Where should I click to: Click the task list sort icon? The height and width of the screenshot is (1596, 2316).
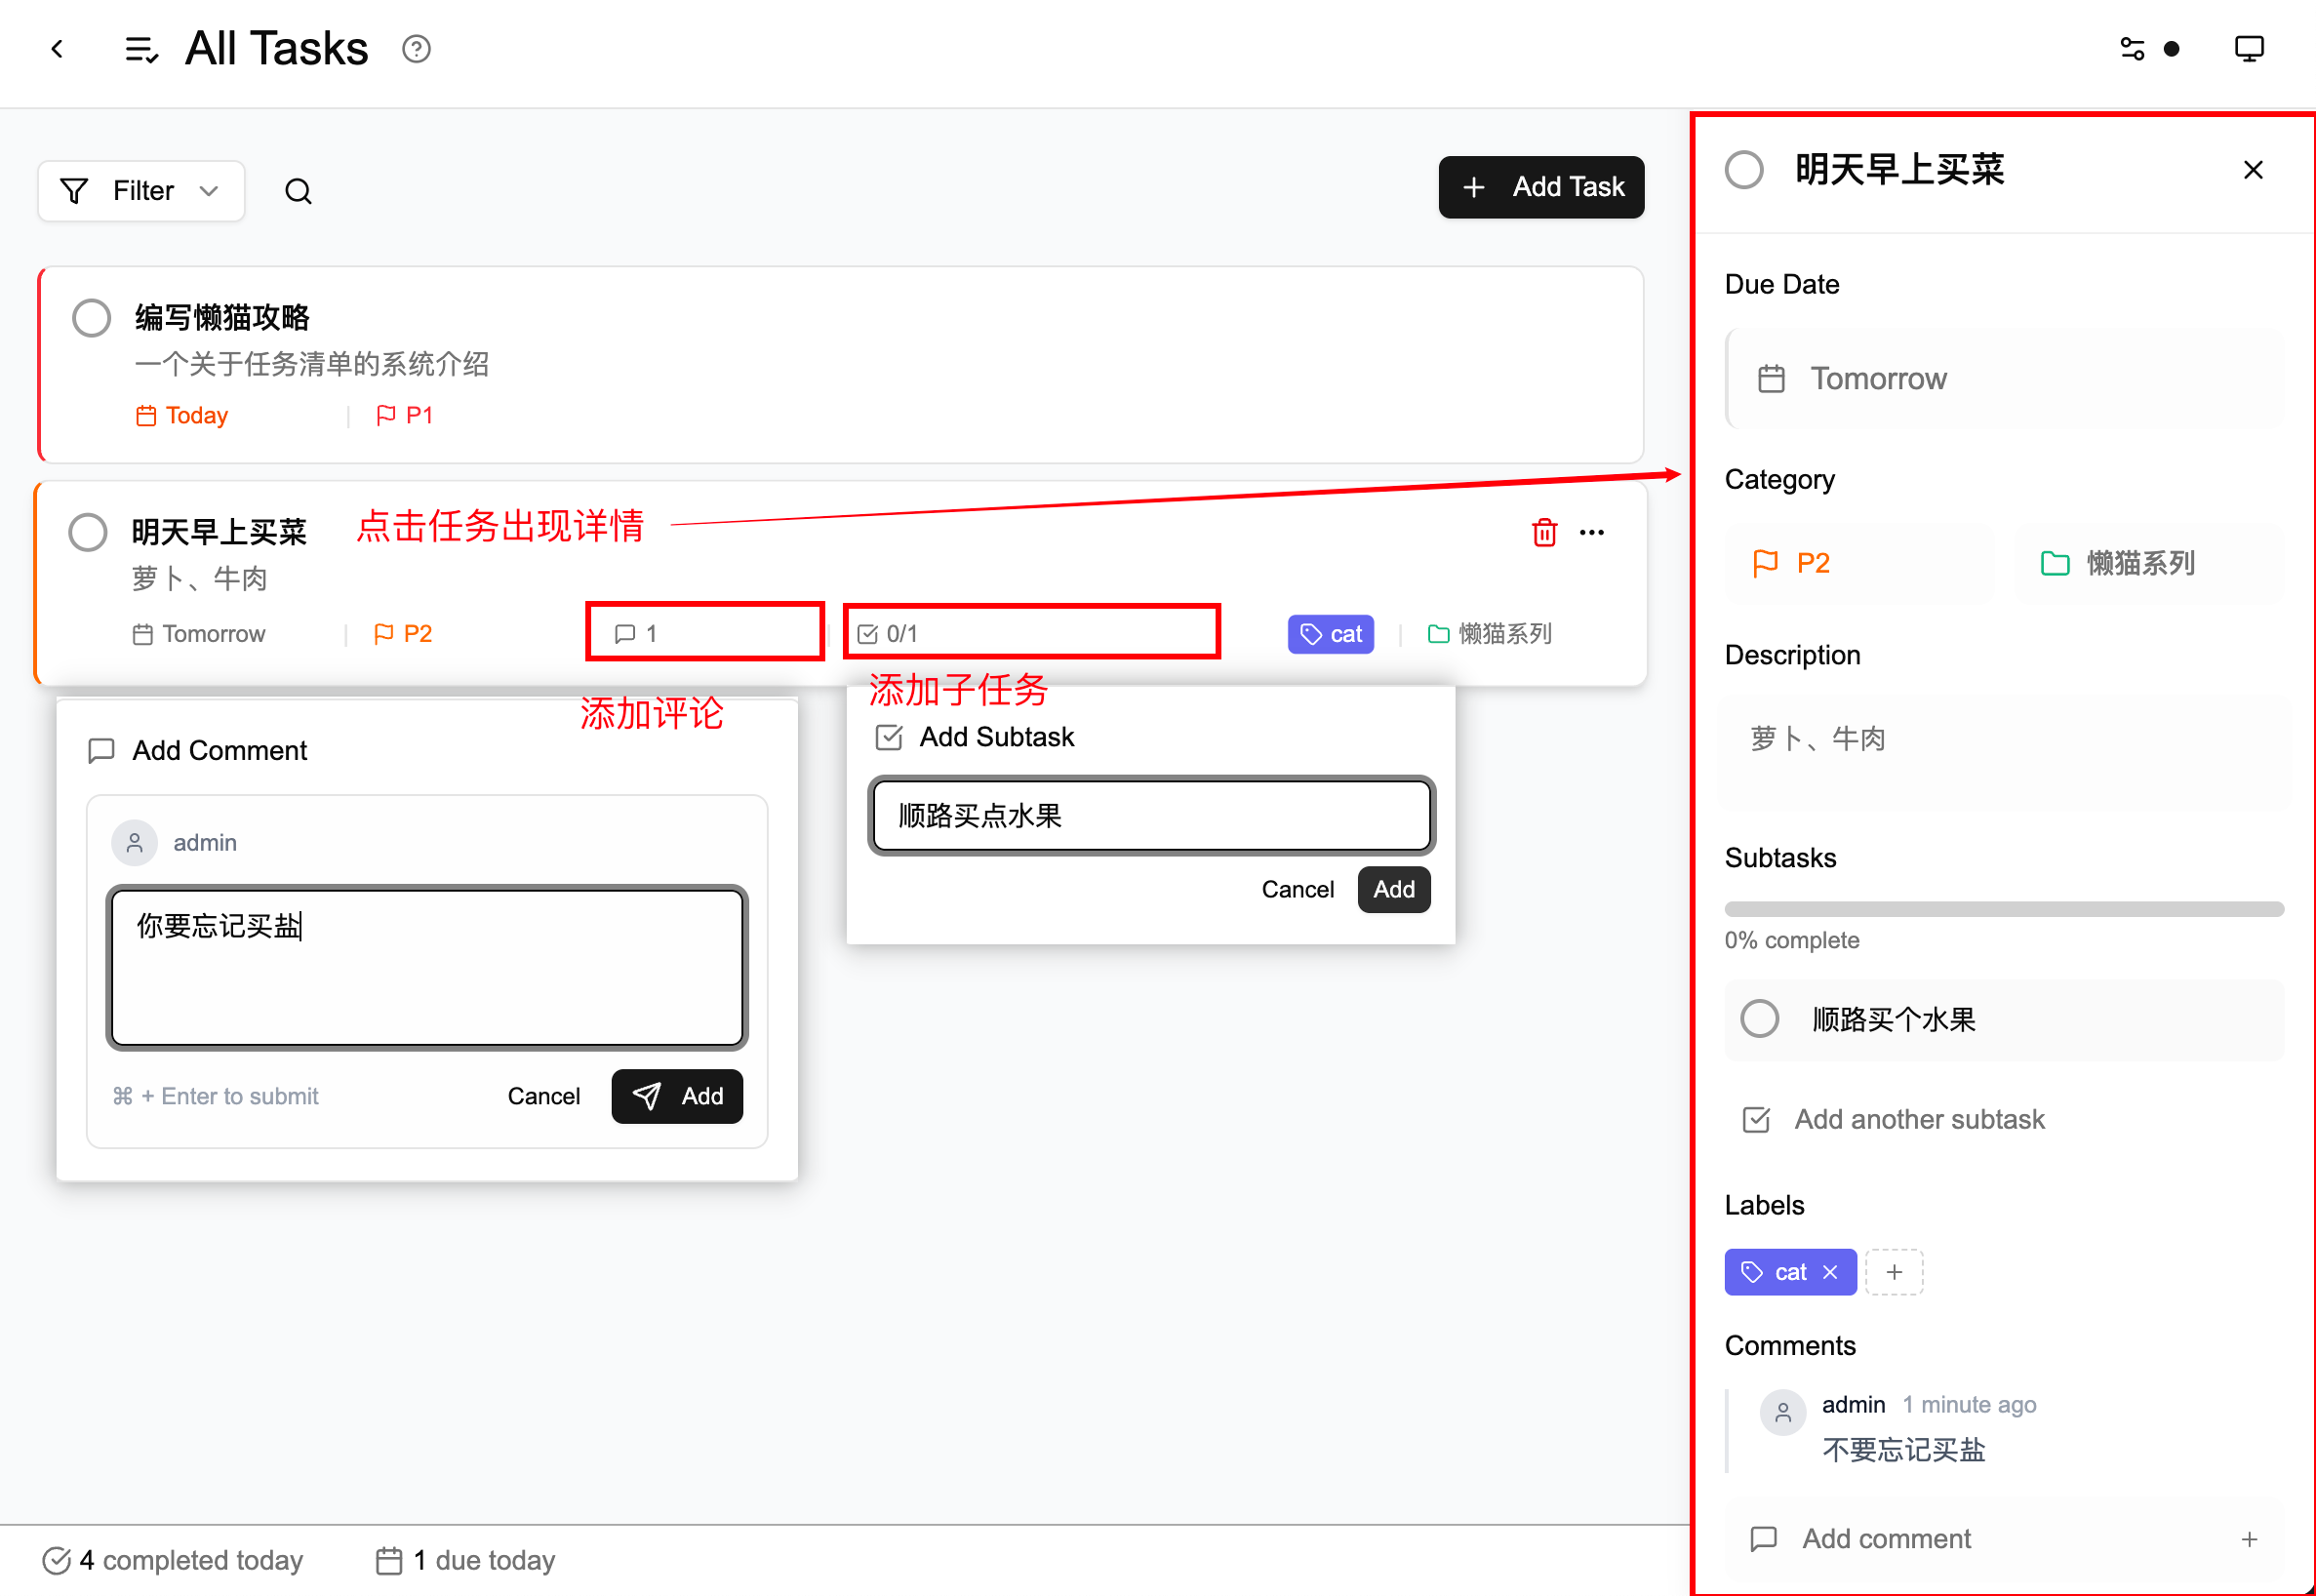pos(141,49)
